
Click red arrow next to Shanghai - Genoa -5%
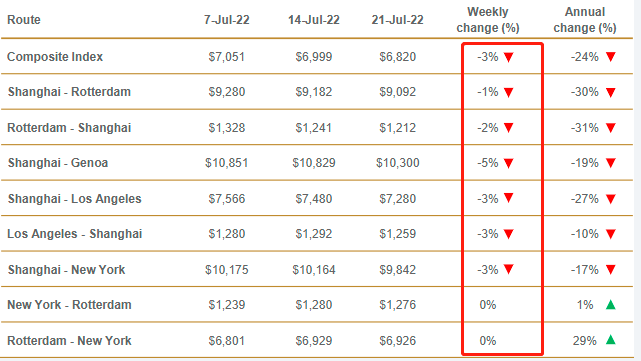point(509,164)
